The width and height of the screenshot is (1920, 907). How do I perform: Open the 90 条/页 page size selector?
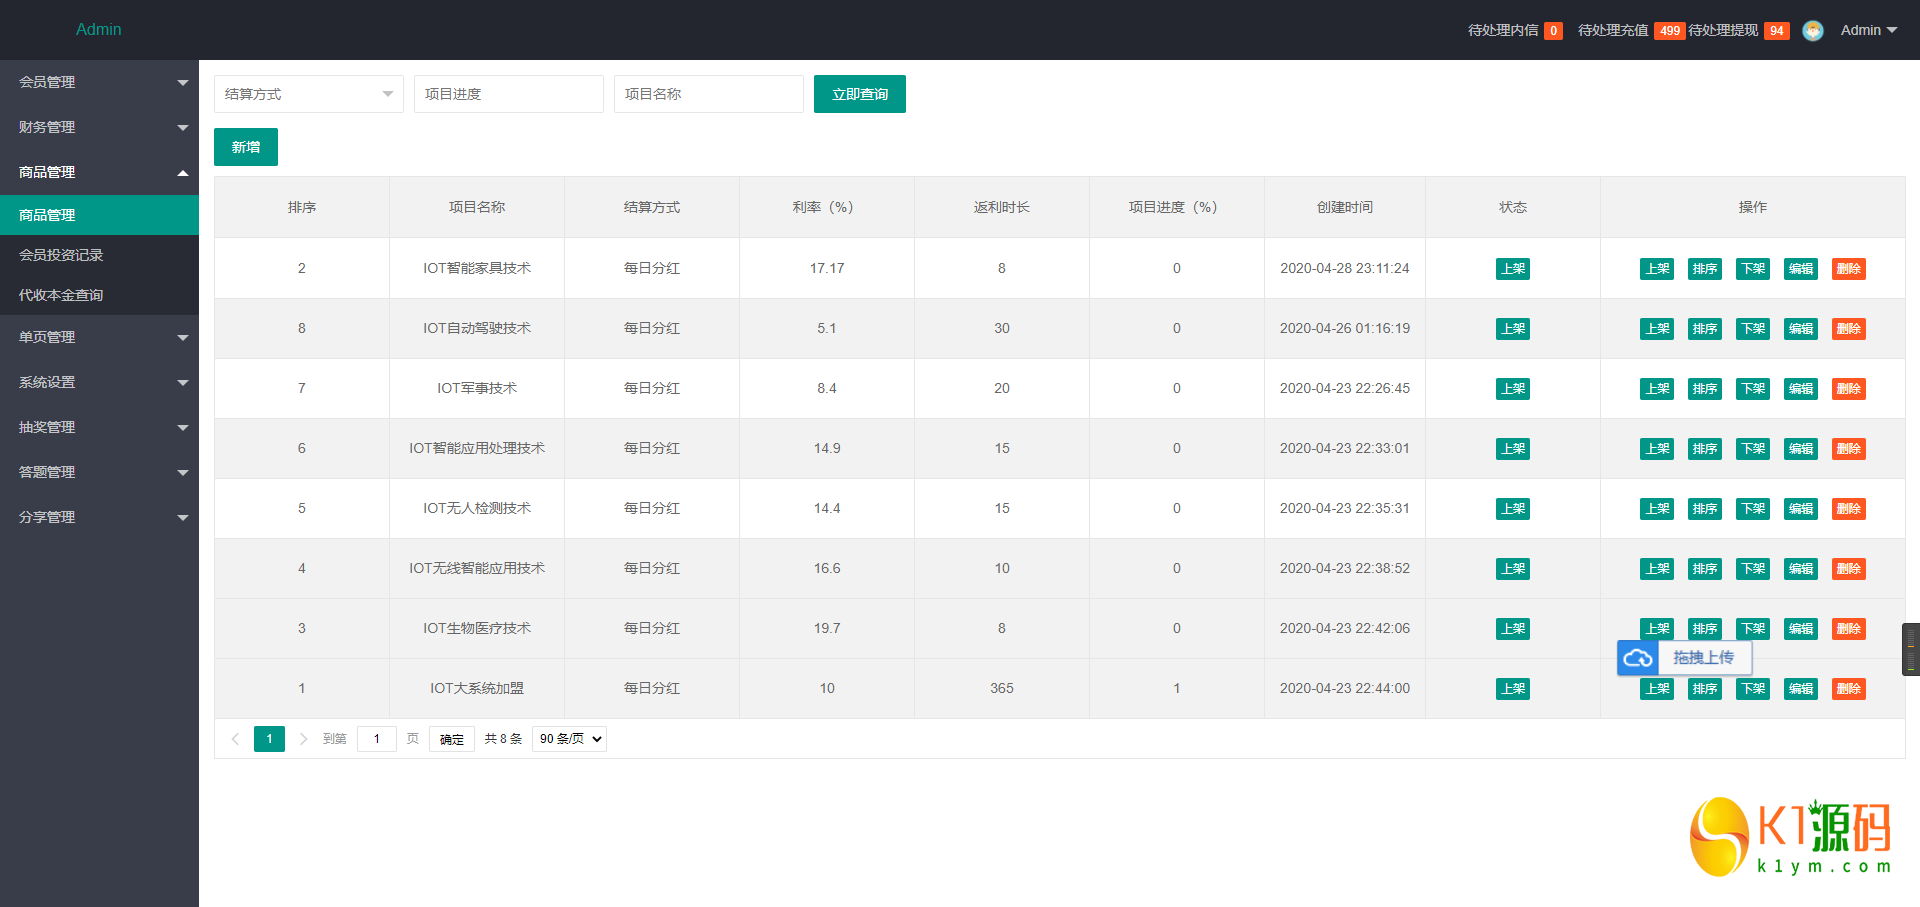click(x=569, y=739)
